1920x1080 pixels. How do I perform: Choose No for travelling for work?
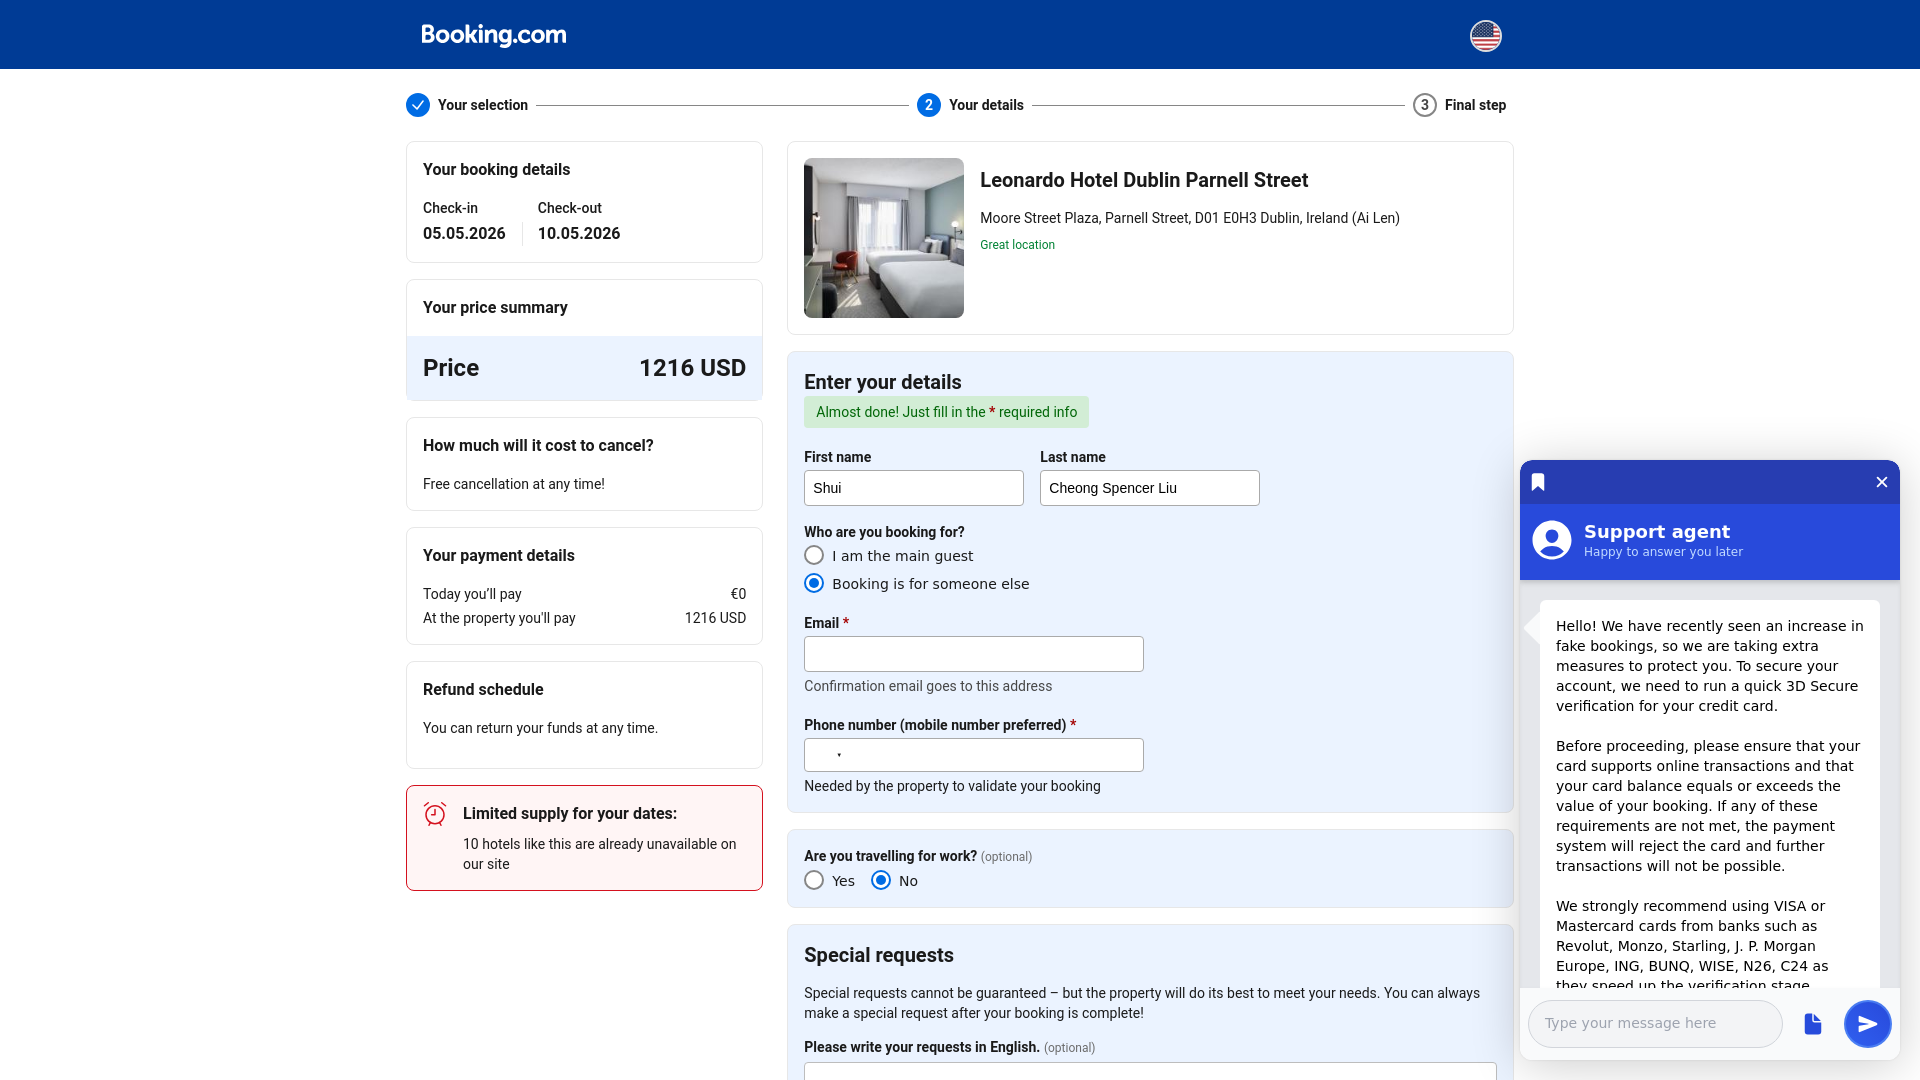[880, 880]
